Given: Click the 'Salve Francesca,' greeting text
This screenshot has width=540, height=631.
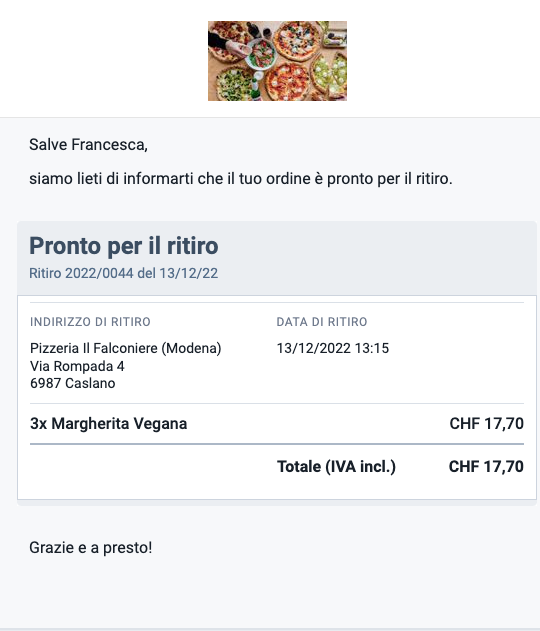Looking at the screenshot, I should tap(89, 144).
